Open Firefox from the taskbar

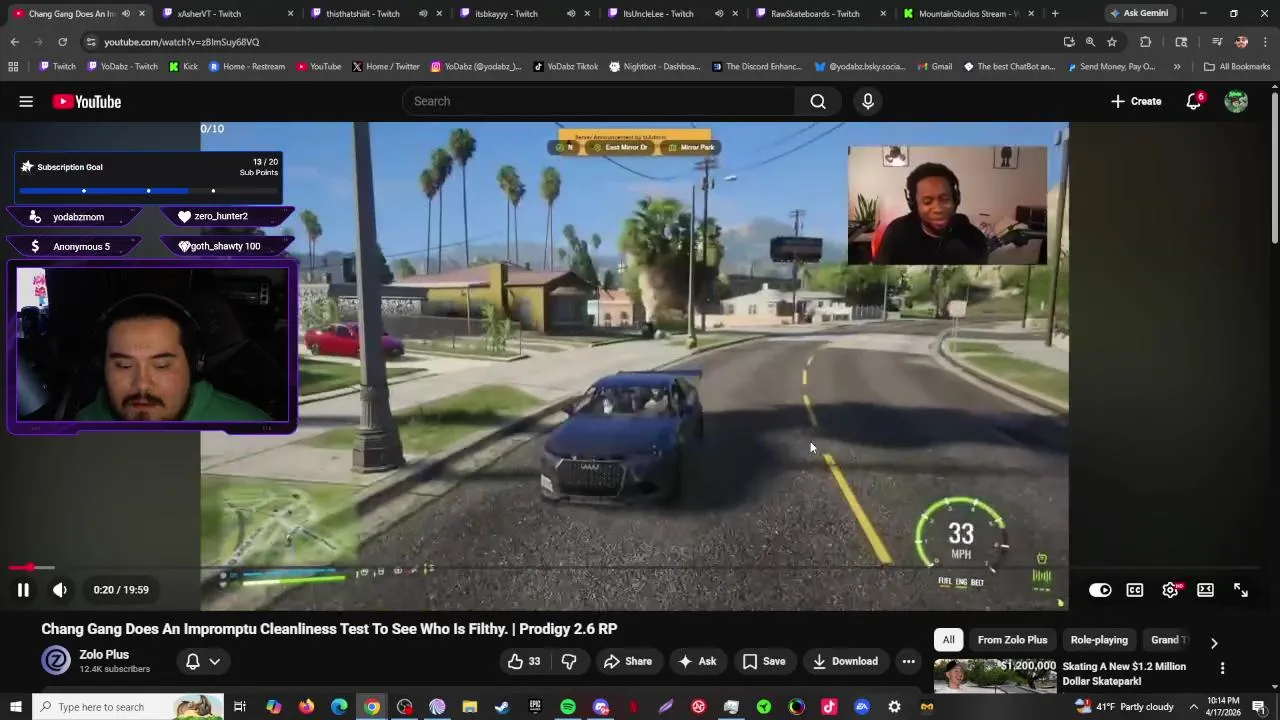click(x=306, y=707)
